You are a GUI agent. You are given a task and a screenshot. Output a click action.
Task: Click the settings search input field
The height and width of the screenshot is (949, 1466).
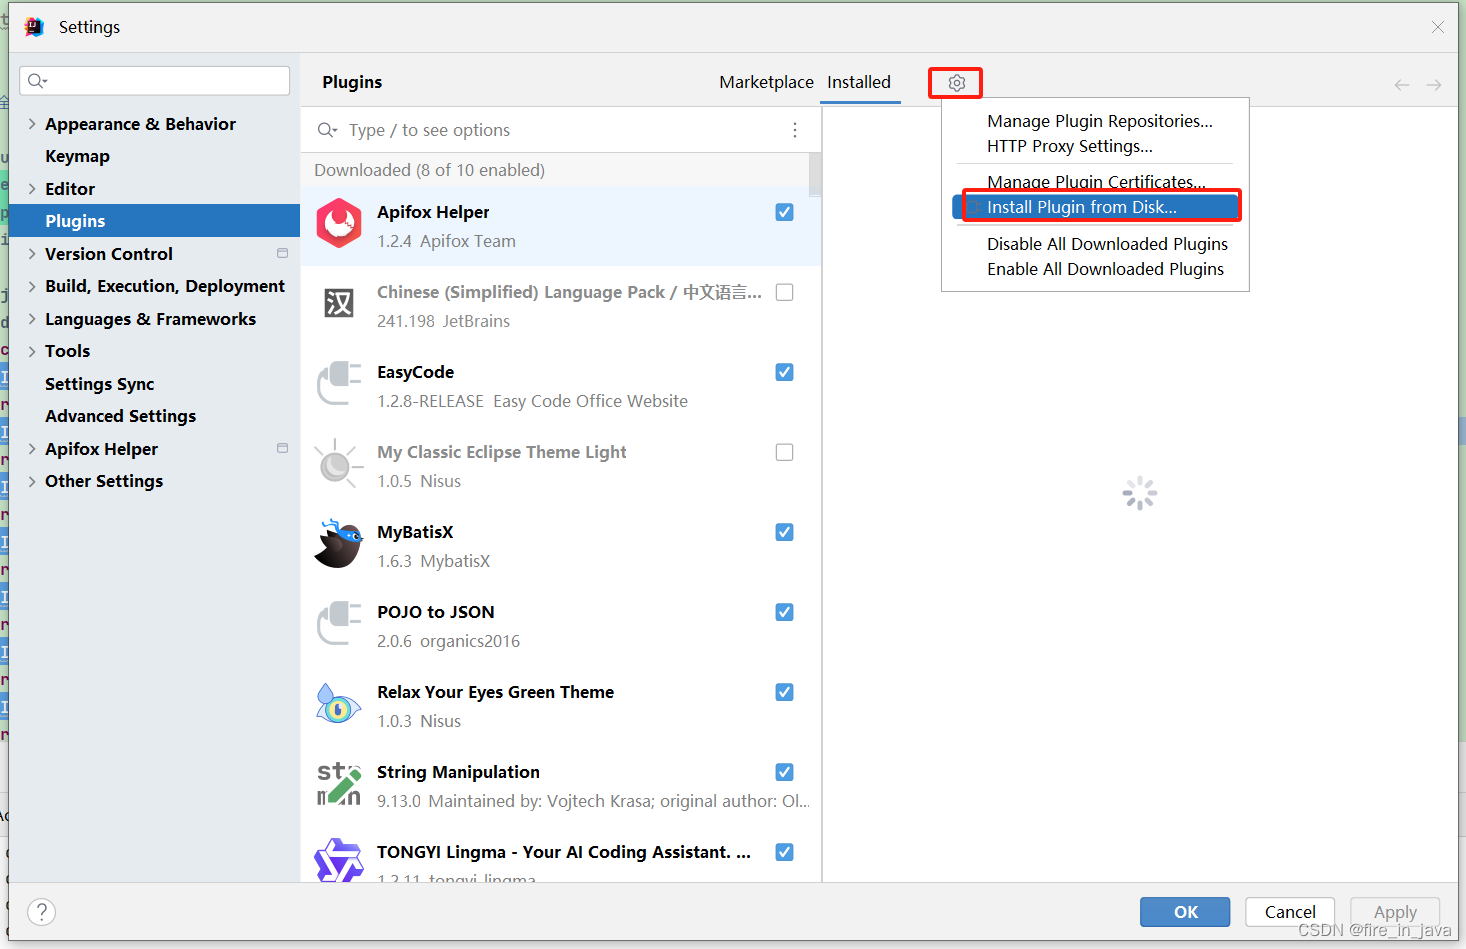(x=155, y=81)
